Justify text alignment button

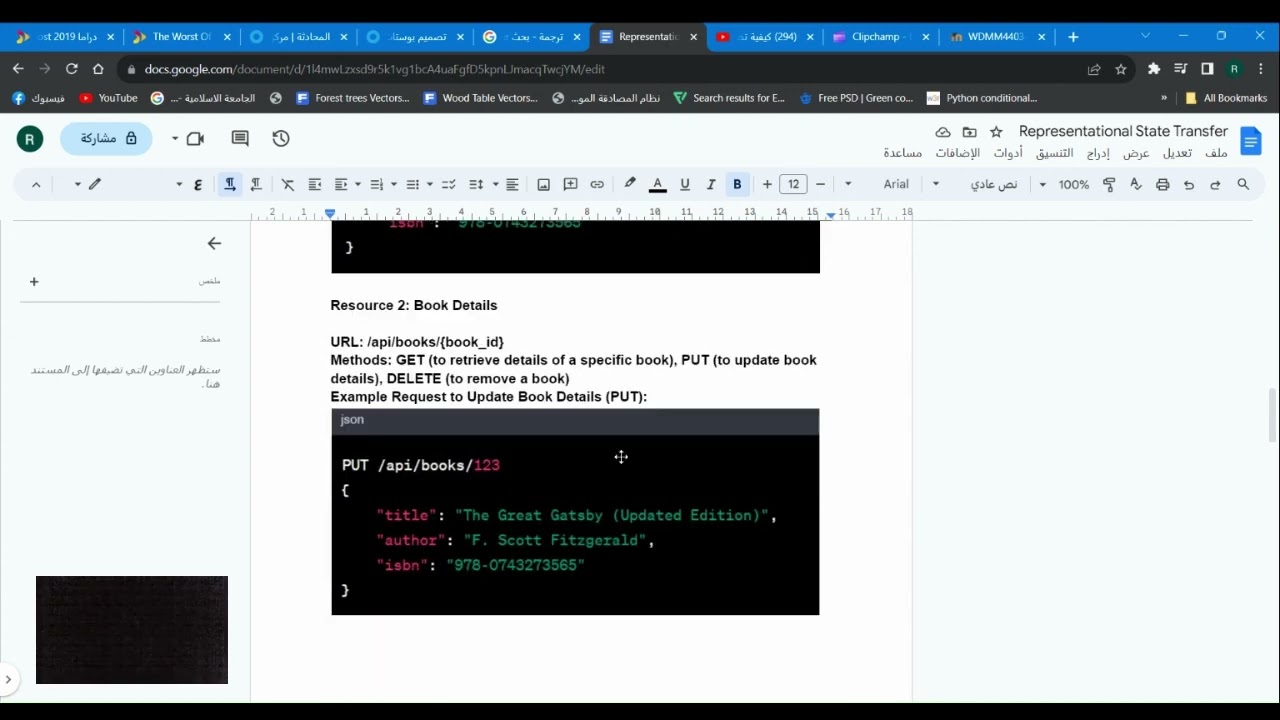(512, 184)
